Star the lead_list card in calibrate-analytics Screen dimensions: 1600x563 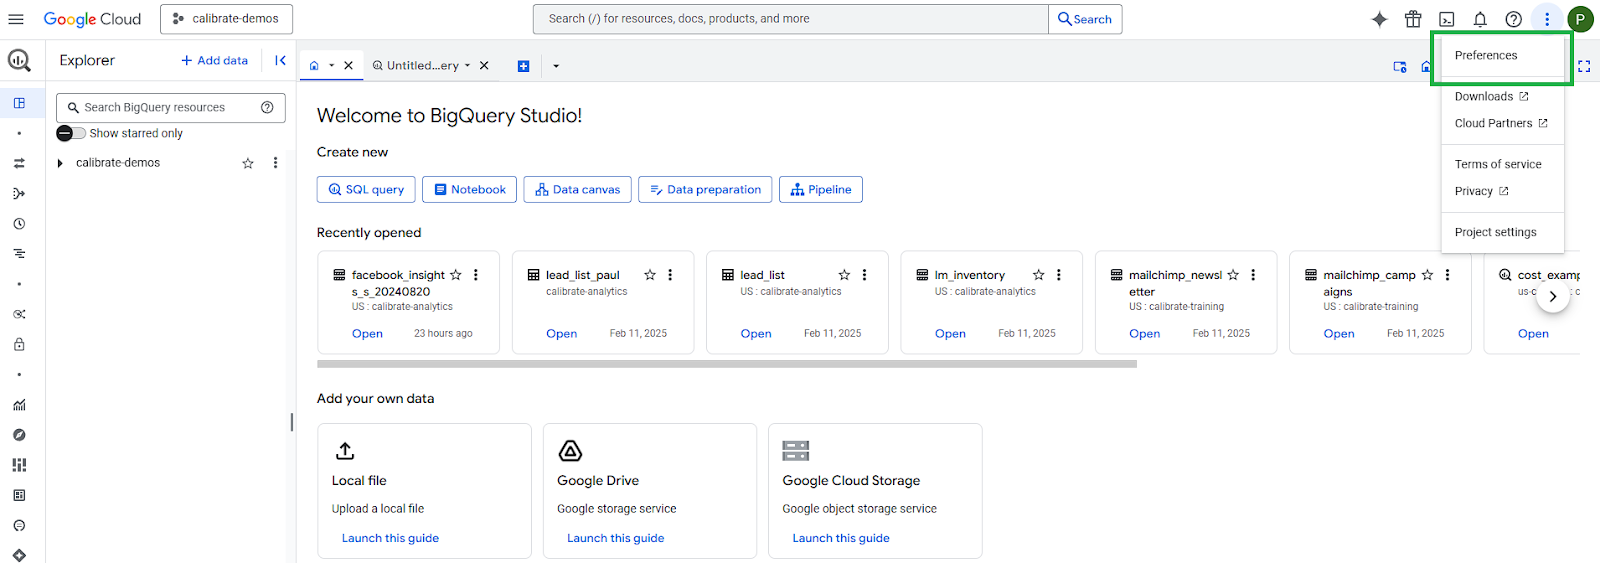[844, 275]
